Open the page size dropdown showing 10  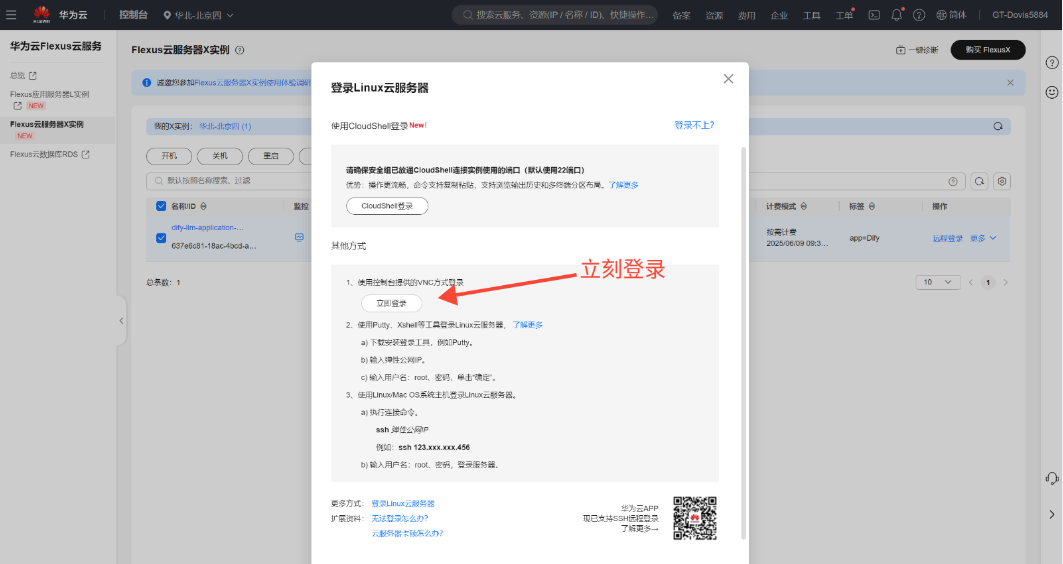point(938,283)
